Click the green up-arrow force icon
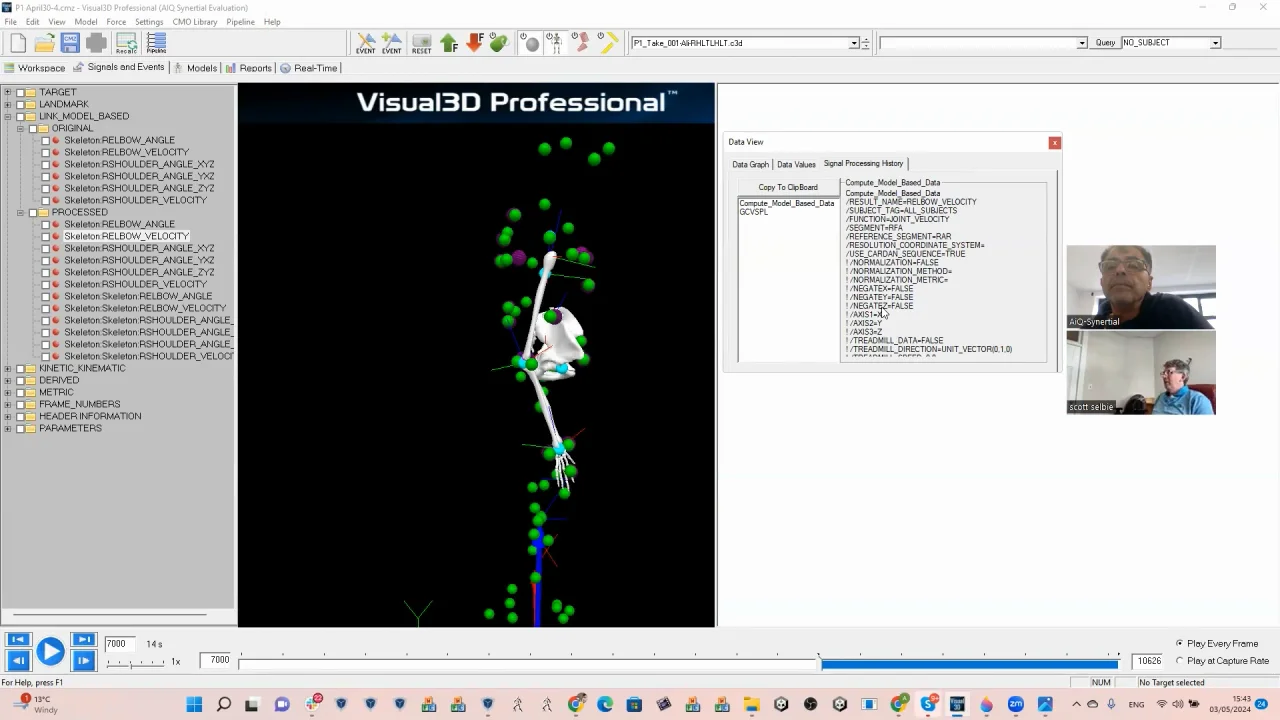The width and height of the screenshot is (1280, 720). coord(449,43)
